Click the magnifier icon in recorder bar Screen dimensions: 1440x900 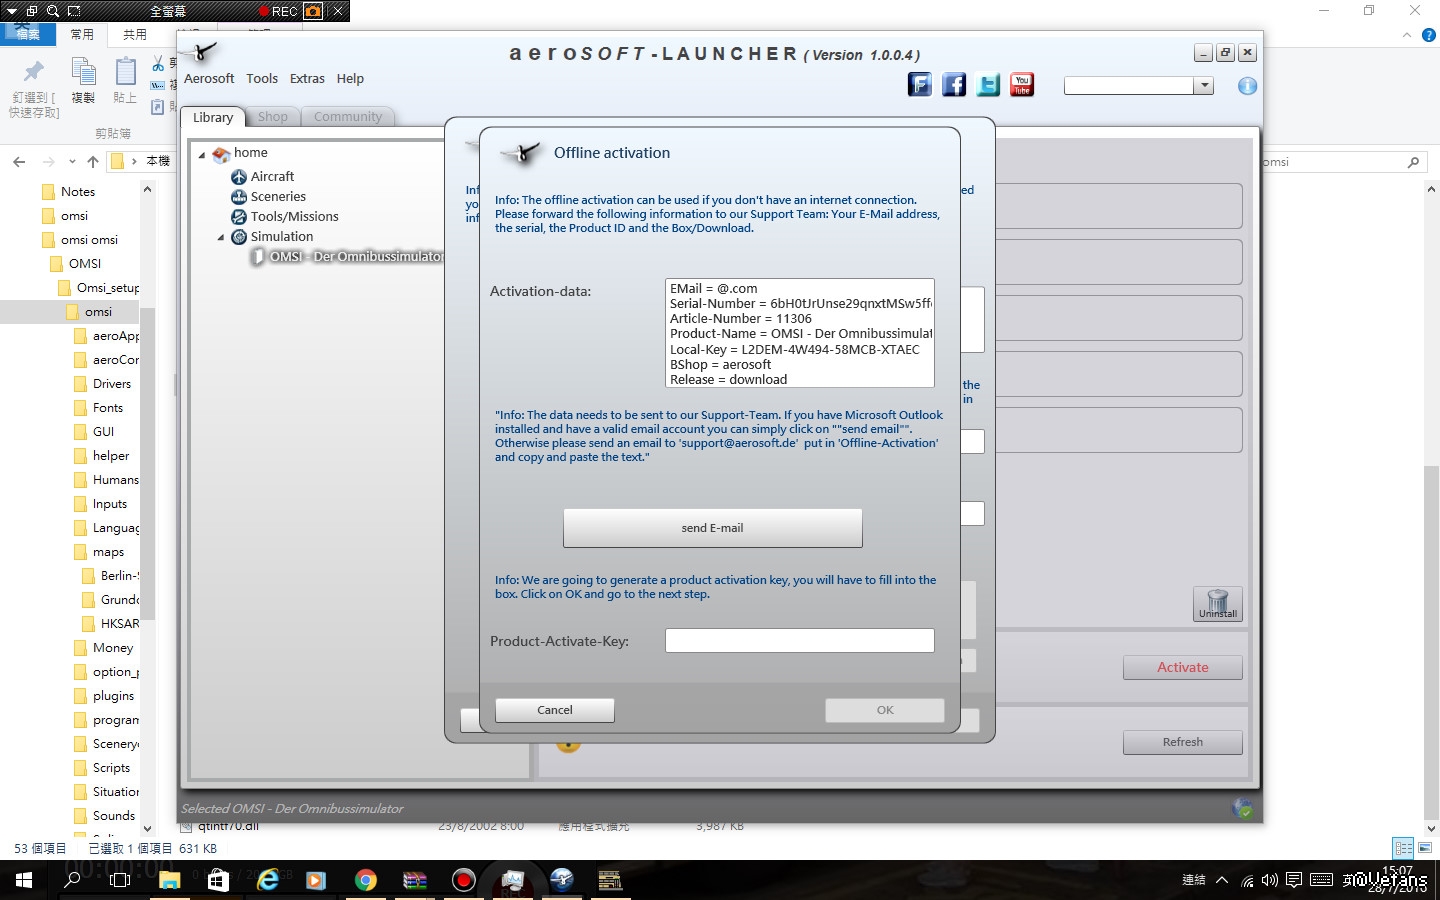point(53,11)
